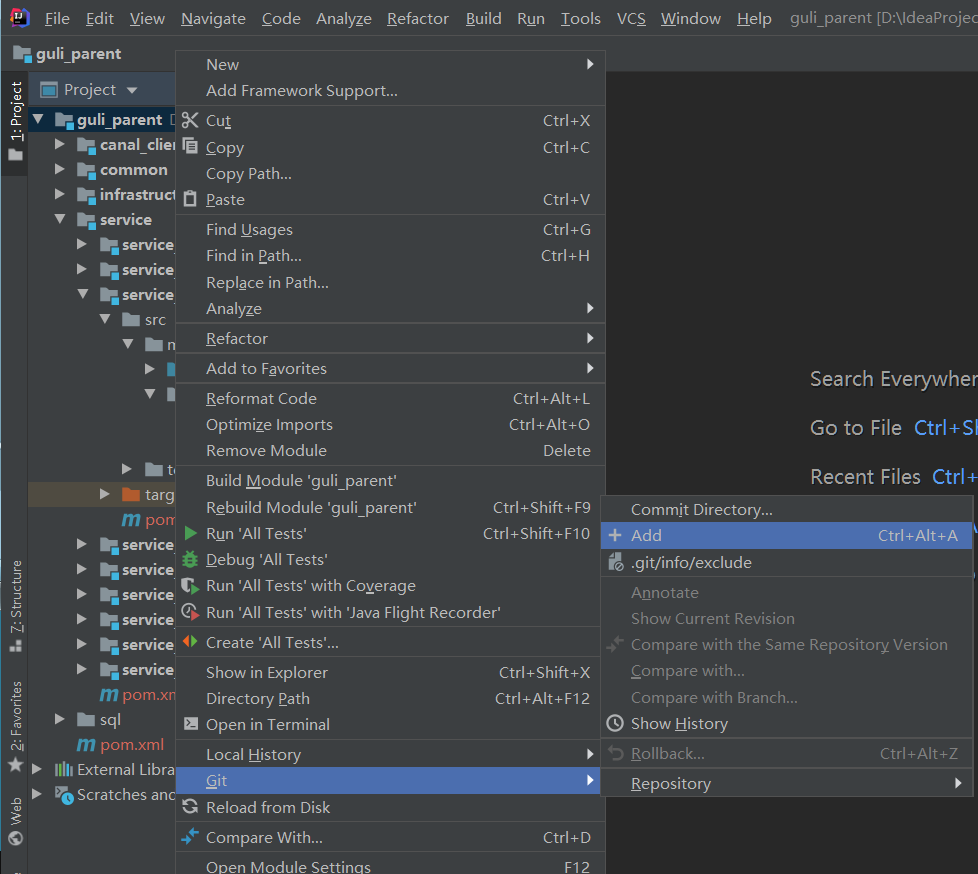Choose Optimize Imports
Screen dimensions: 978x874
point(390,424)
